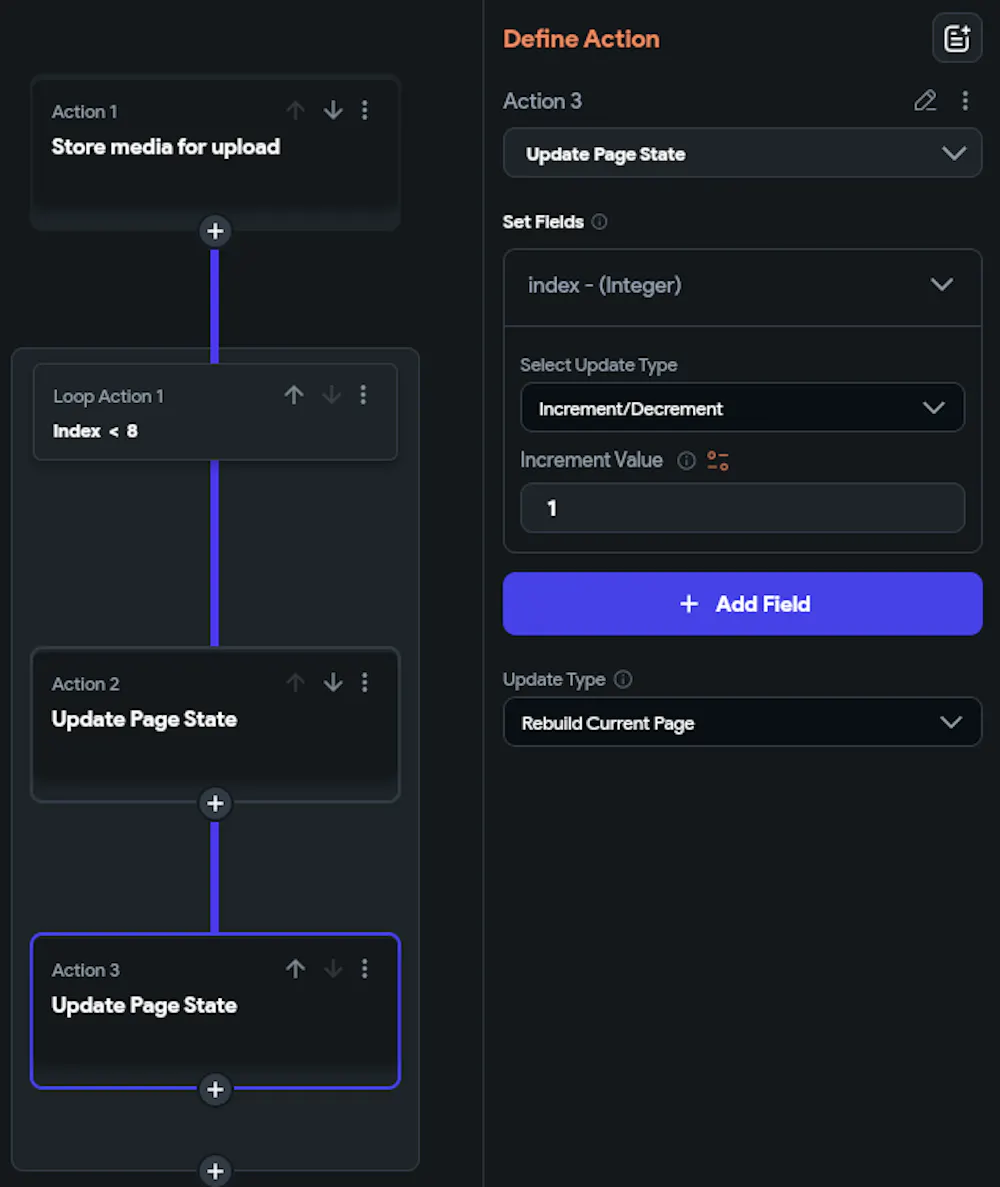
Task: Move Action 1 up with arrow
Action: click(x=295, y=111)
